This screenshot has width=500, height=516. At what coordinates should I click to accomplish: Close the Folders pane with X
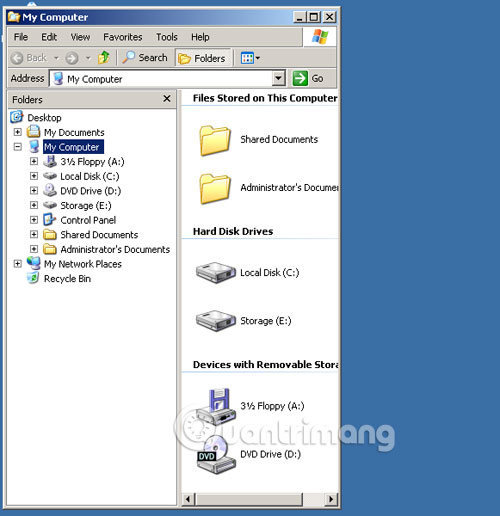coord(167,99)
